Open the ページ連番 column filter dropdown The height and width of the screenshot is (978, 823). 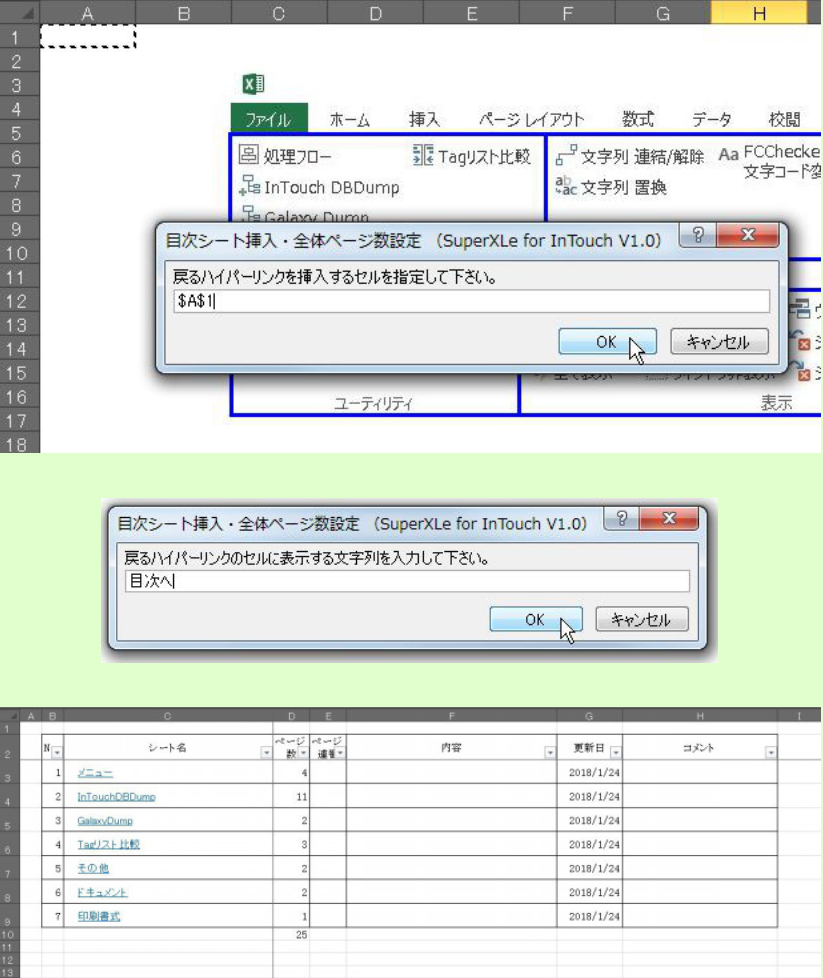coord(340,753)
